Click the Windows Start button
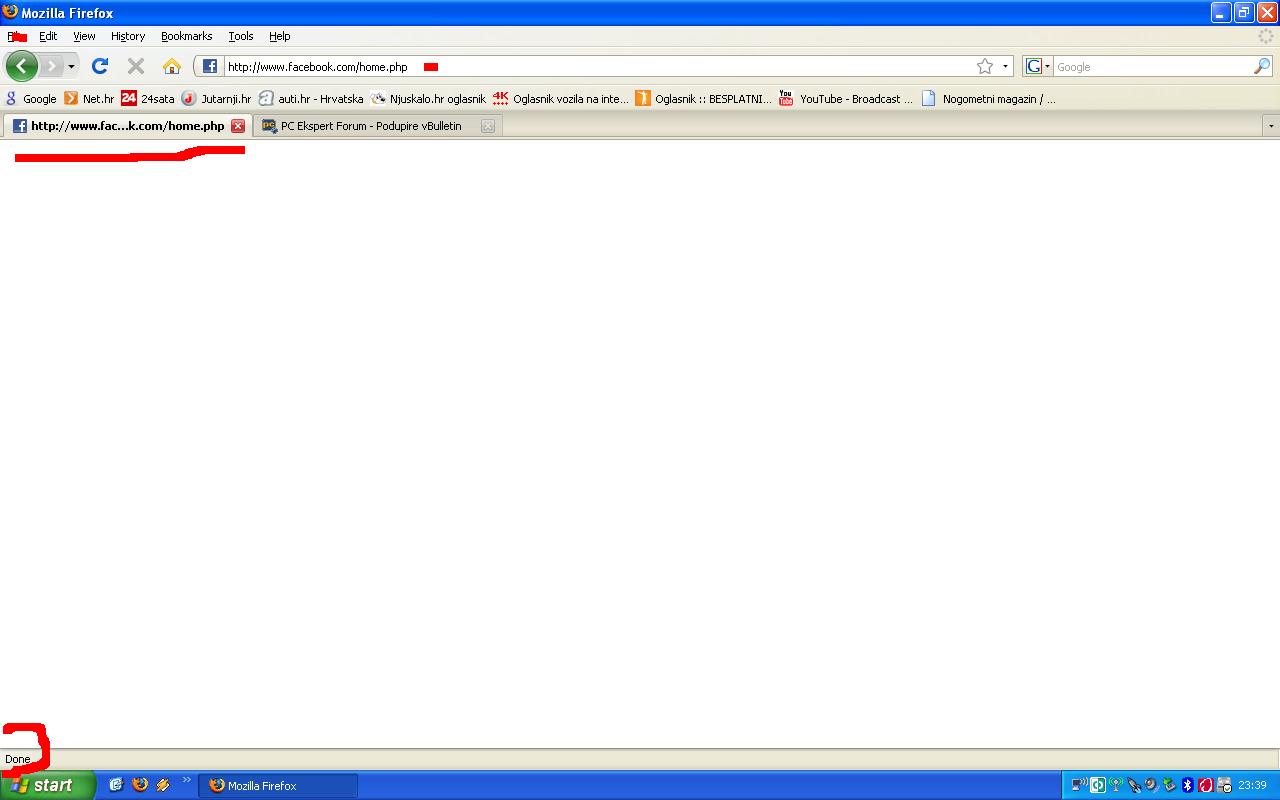This screenshot has width=1280, height=800. coord(48,786)
